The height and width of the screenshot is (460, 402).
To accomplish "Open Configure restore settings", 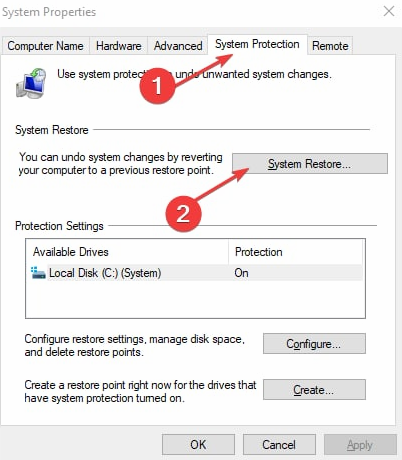I will (x=314, y=344).
